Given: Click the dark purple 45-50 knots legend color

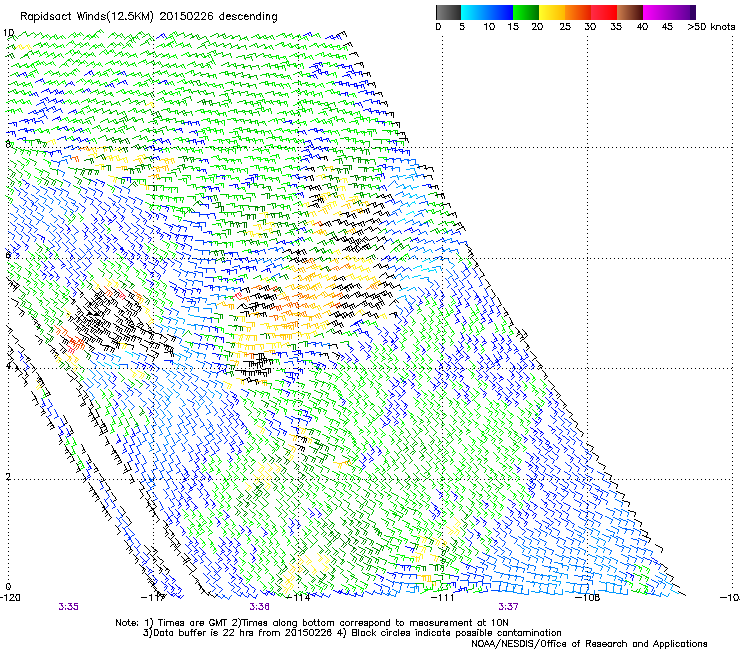Looking at the screenshot, I should pyautogui.click(x=682, y=12).
